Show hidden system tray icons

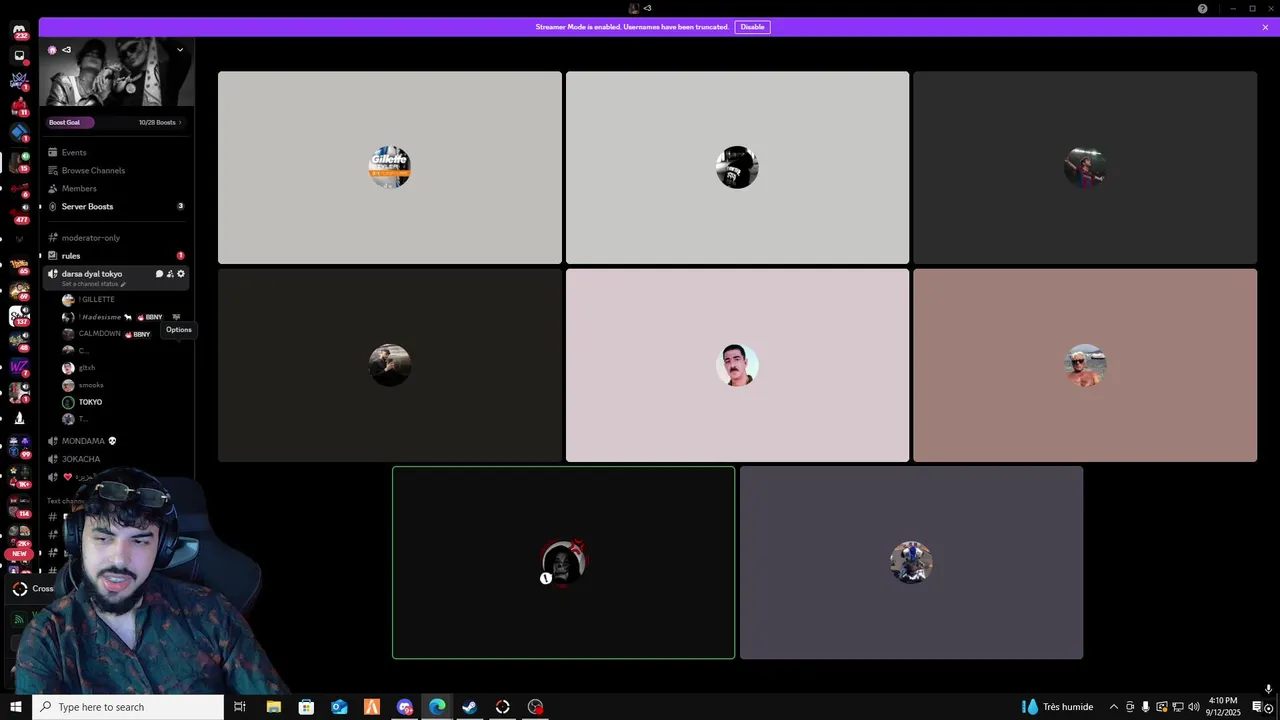[1114, 707]
